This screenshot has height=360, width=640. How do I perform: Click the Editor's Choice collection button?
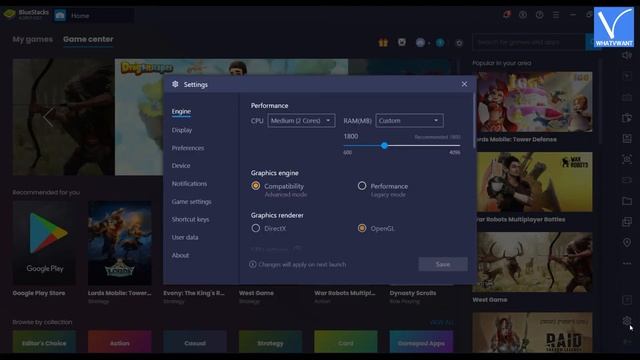coord(44,343)
